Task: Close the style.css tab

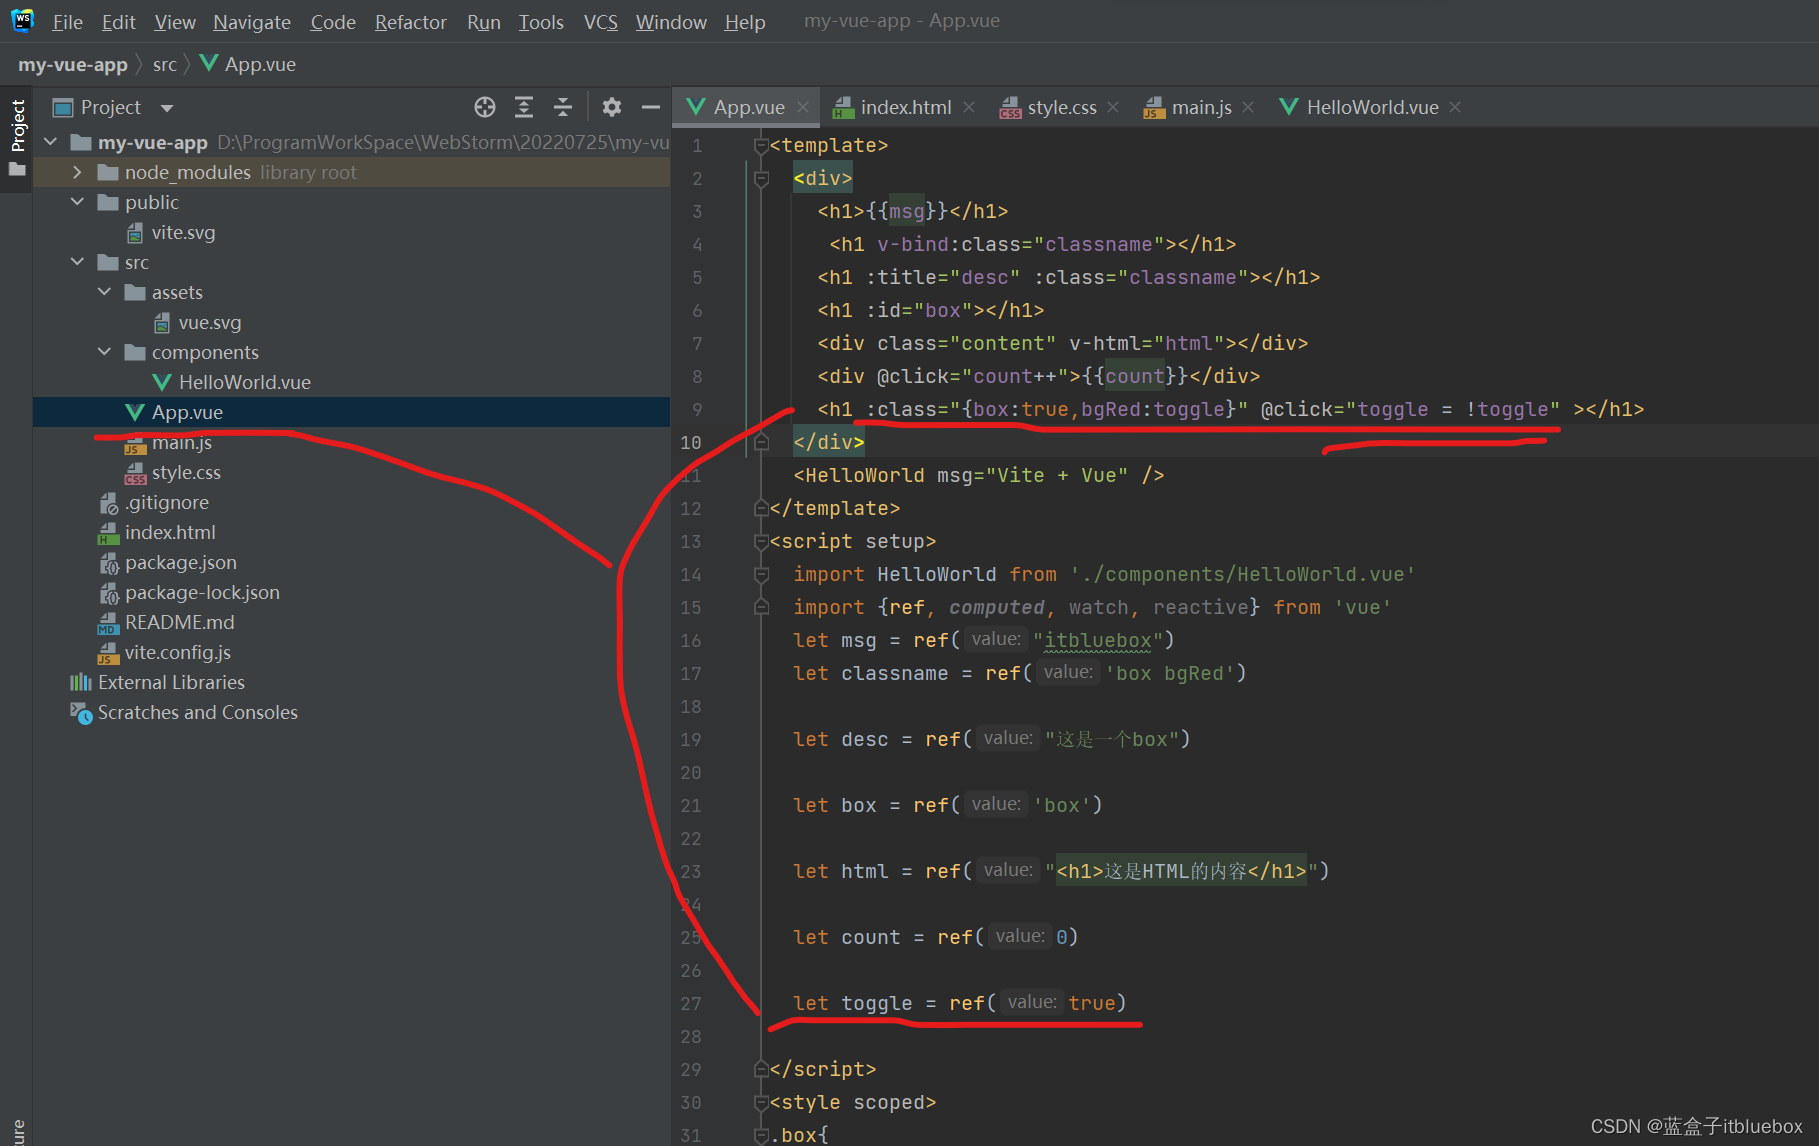Action: pyautogui.click(x=1113, y=107)
